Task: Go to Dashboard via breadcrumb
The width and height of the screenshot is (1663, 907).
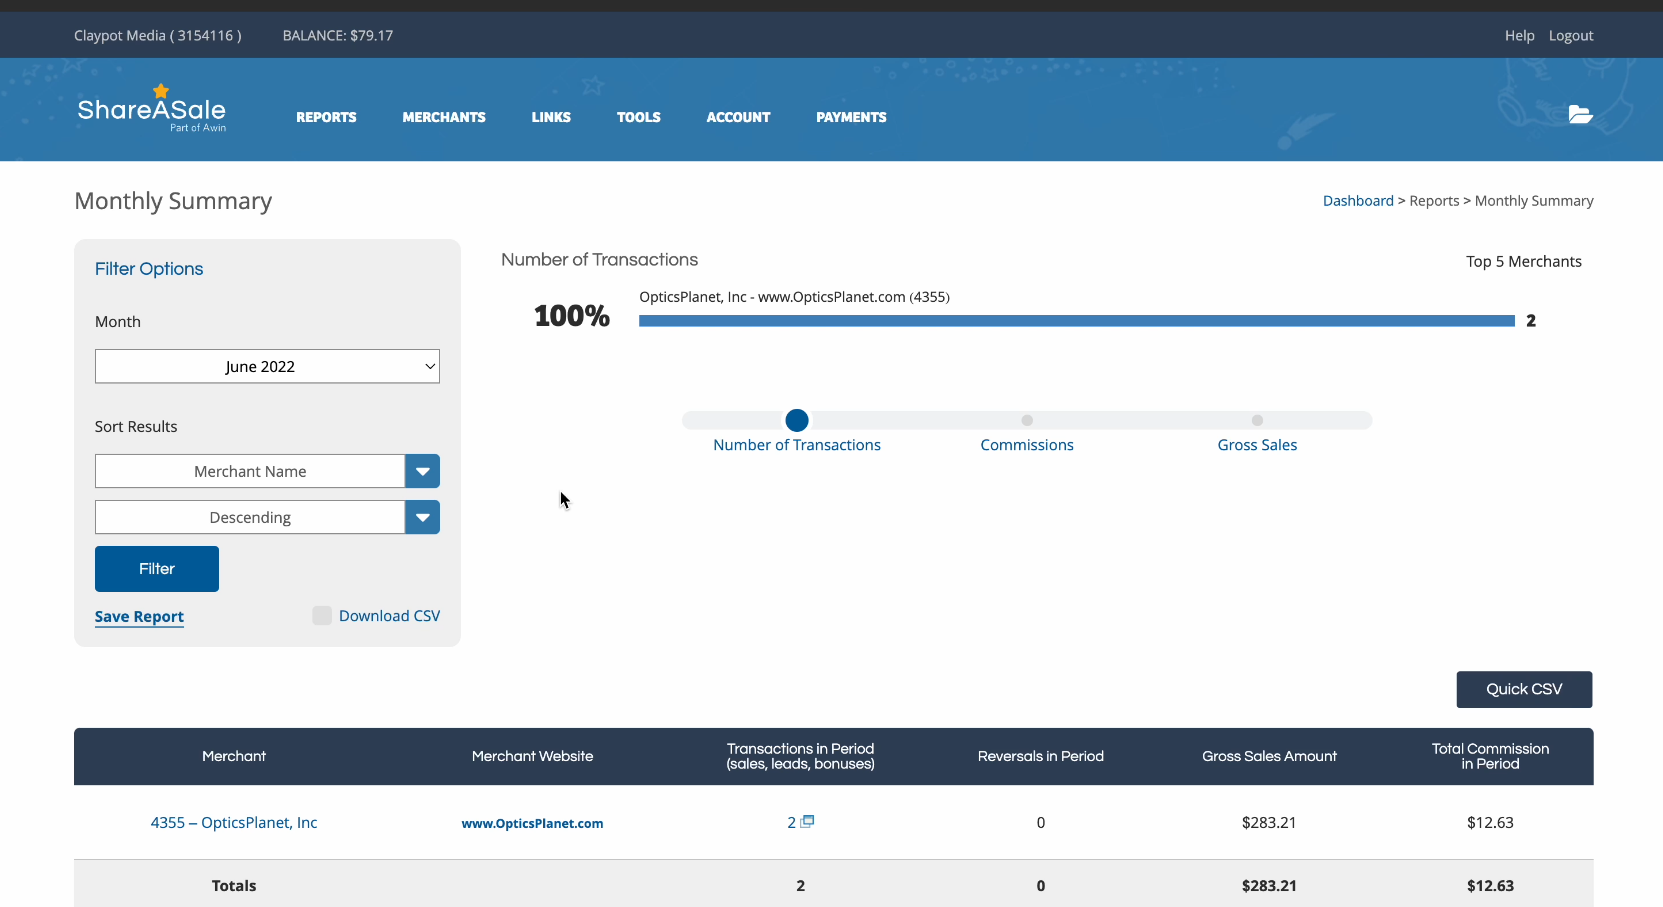Action: point(1358,201)
